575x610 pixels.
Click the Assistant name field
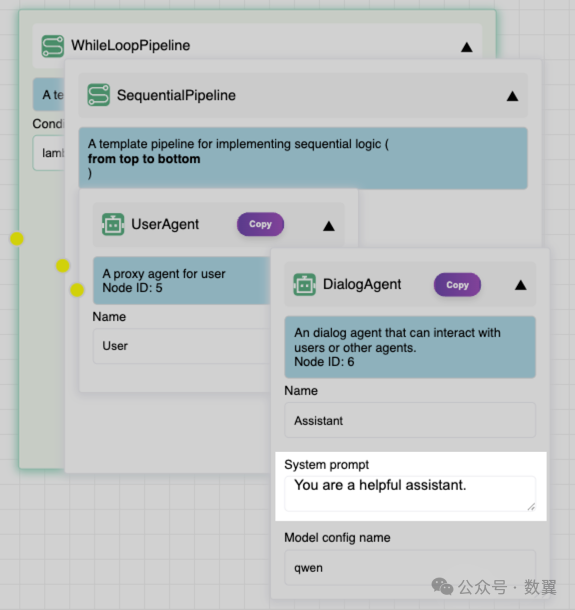(x=410, y=420)
